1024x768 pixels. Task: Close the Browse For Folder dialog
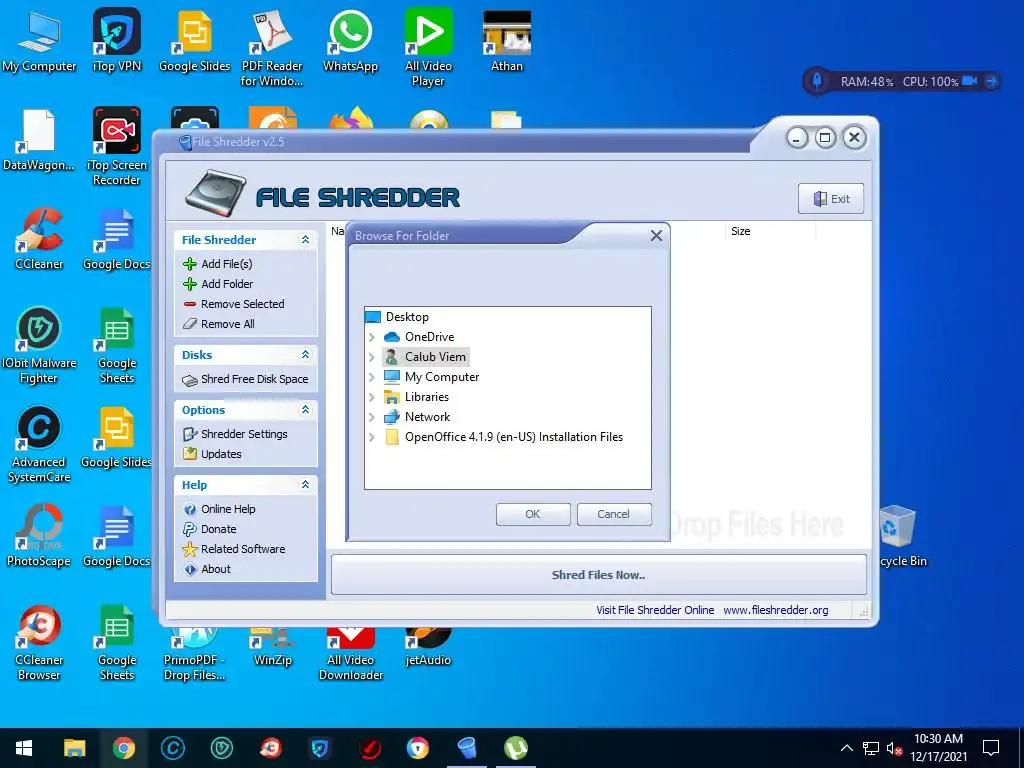[x=656, y=236]
